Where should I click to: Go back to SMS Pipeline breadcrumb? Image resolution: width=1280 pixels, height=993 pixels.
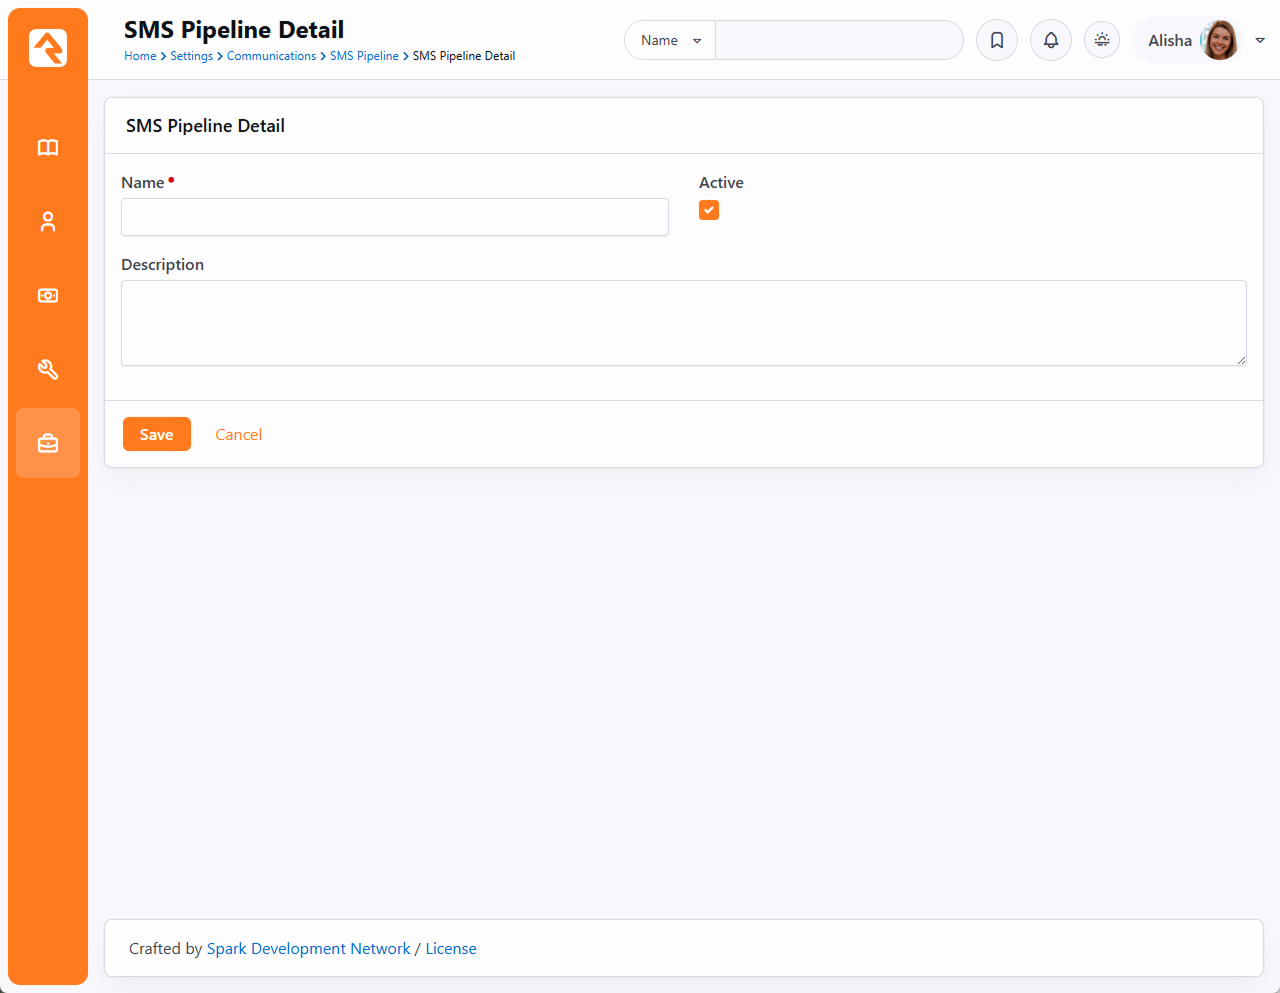pyautogui.click(x=364, y=56)
